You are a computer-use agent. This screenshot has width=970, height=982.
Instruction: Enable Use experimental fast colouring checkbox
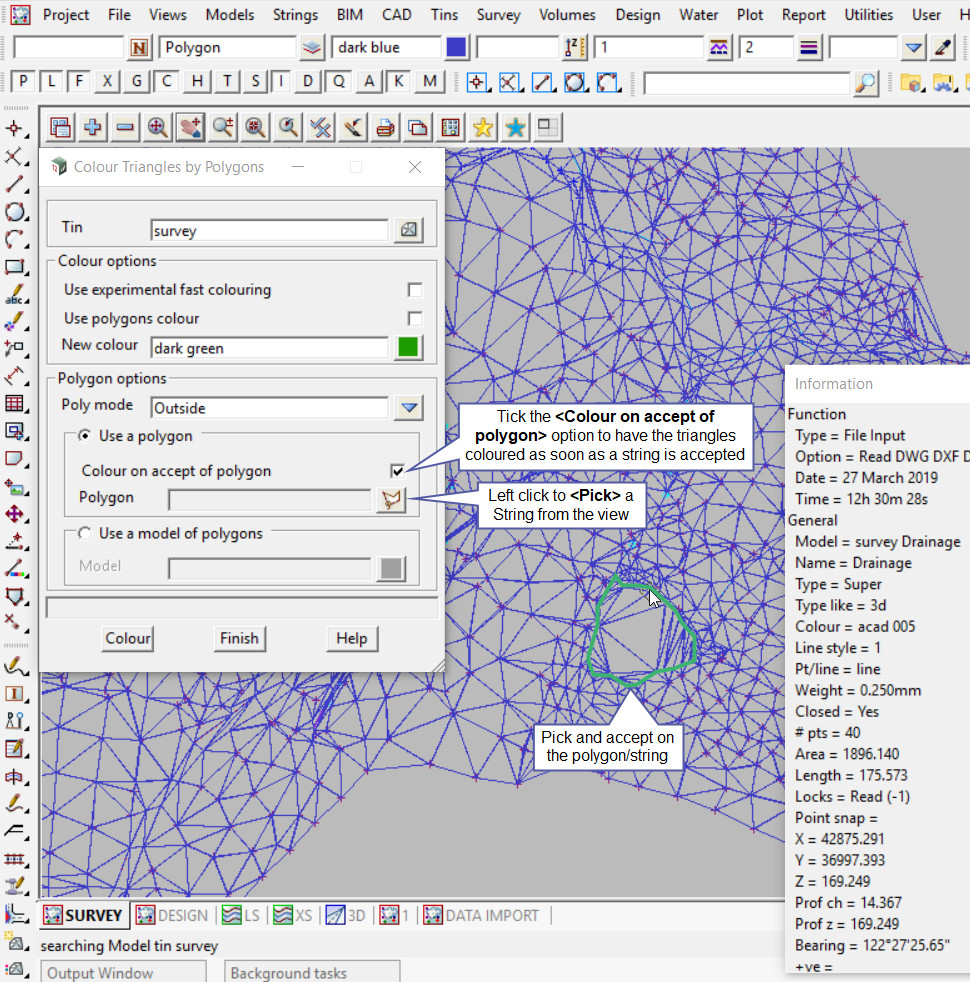(x=414, y=290)
